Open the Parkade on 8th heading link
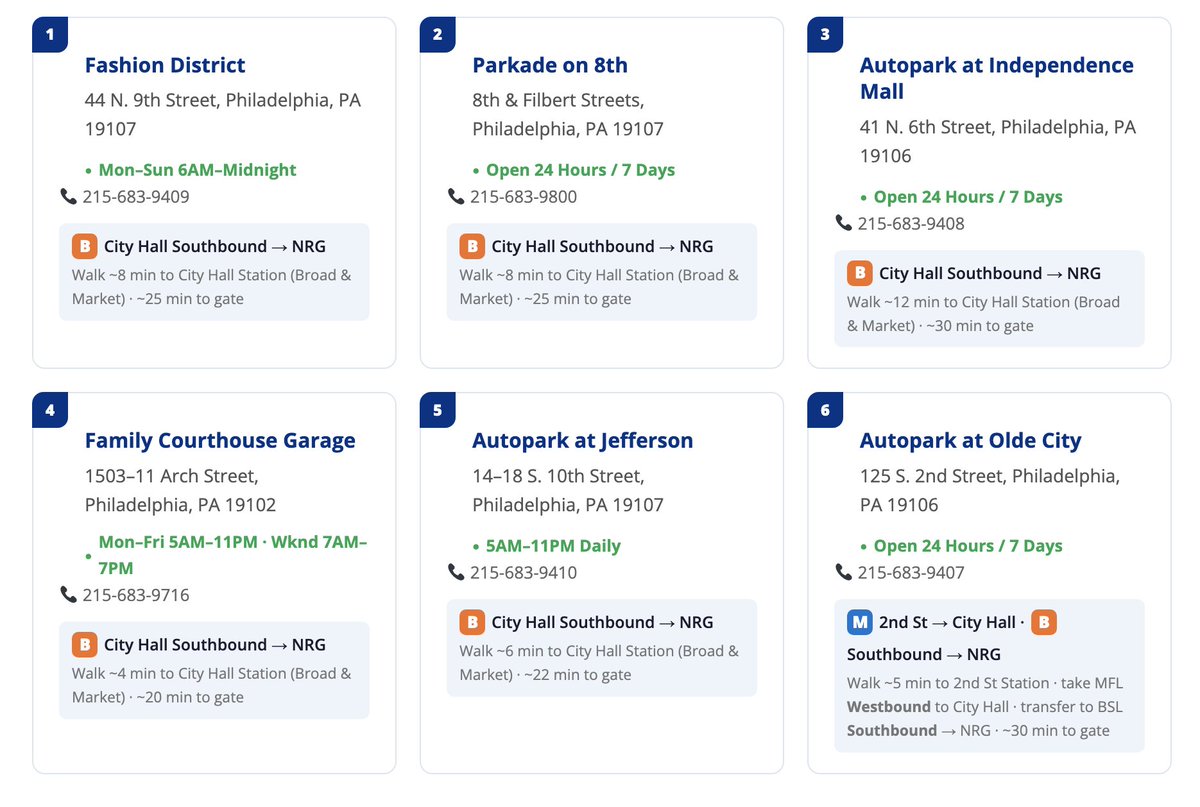 (x=550, y=65)
